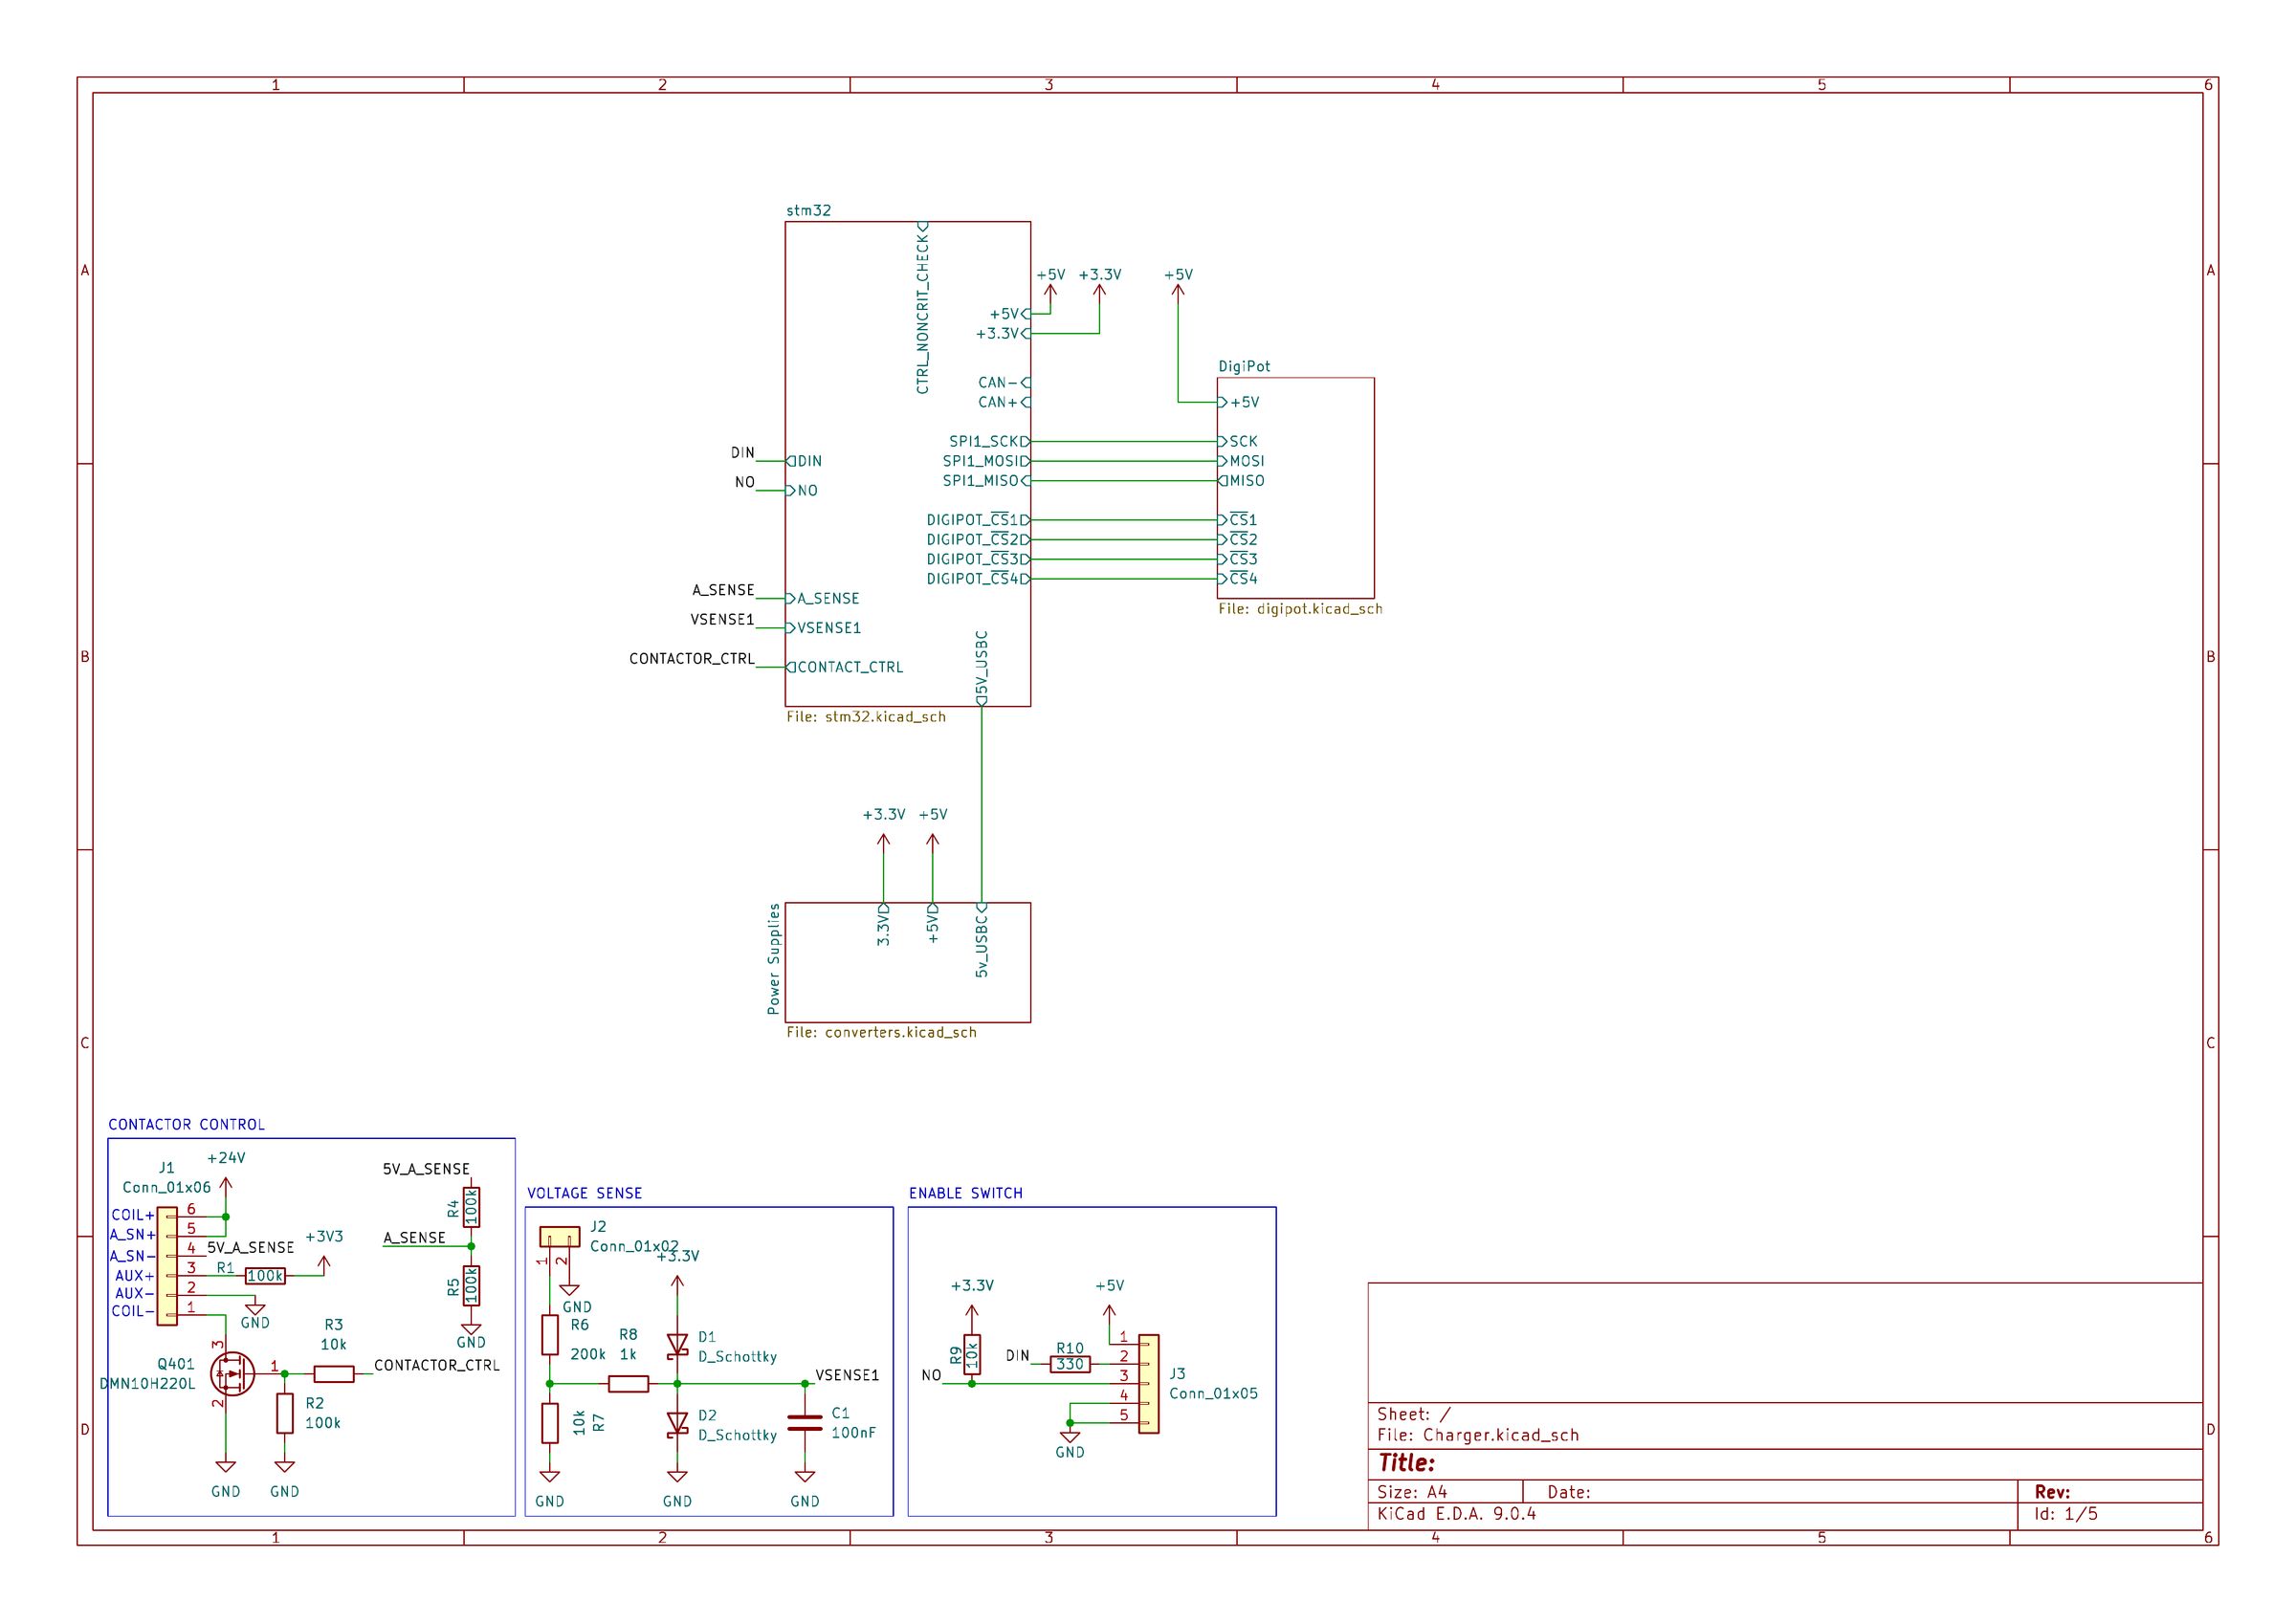The height and width of the screenshot is (1623, 2296).
Task: Click resistor R5 above its GND
Action: pos(471,1286)
